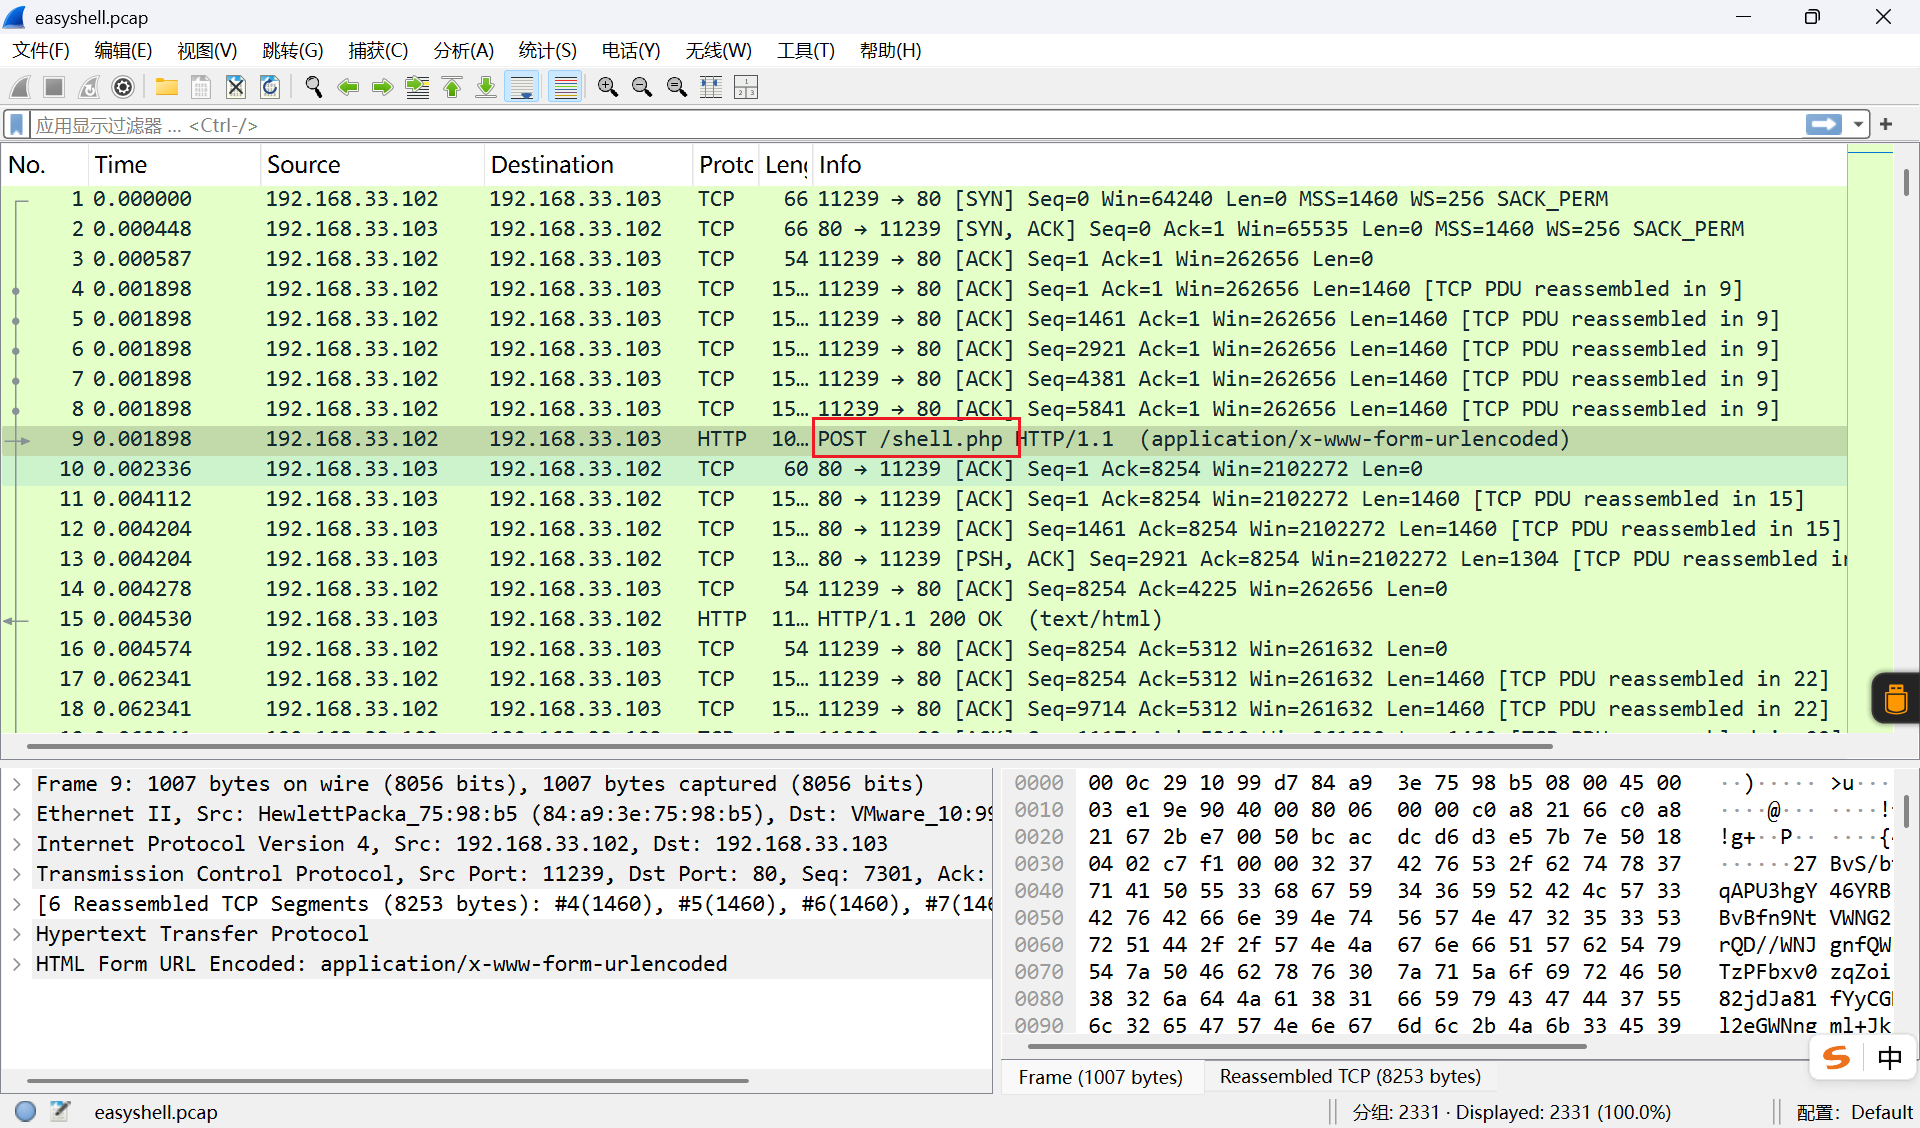Expand the Hypertext Transfer Protocol tree
This screenshot has width=1920, height=1128.
(17, 934)
